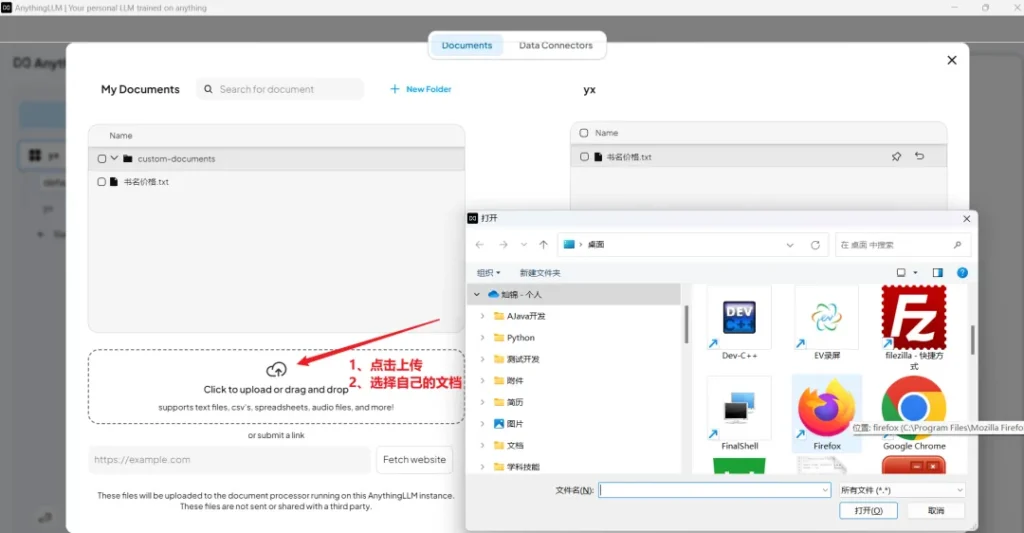The height and width of the screenshot is (533, 1024).
Task: Click the Fetch website button
Action: (414, 460)
